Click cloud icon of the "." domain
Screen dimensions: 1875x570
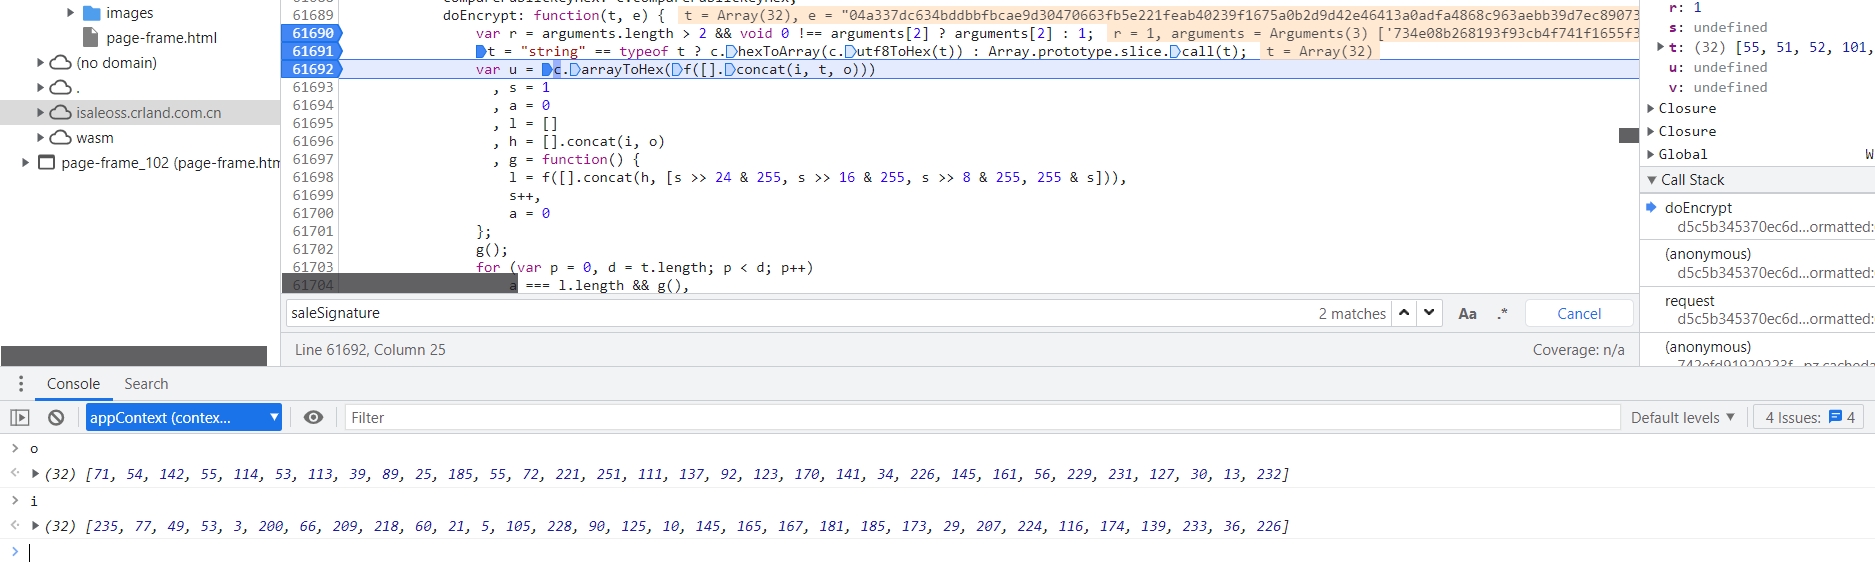pyautogui.click(x=60, y=88)
